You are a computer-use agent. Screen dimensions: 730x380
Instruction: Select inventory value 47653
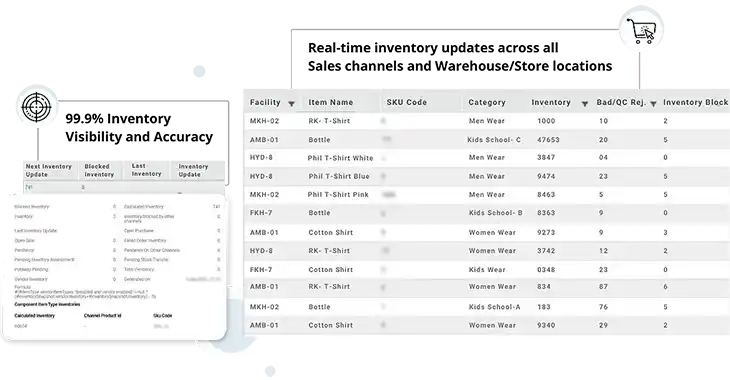coord(548,140)
